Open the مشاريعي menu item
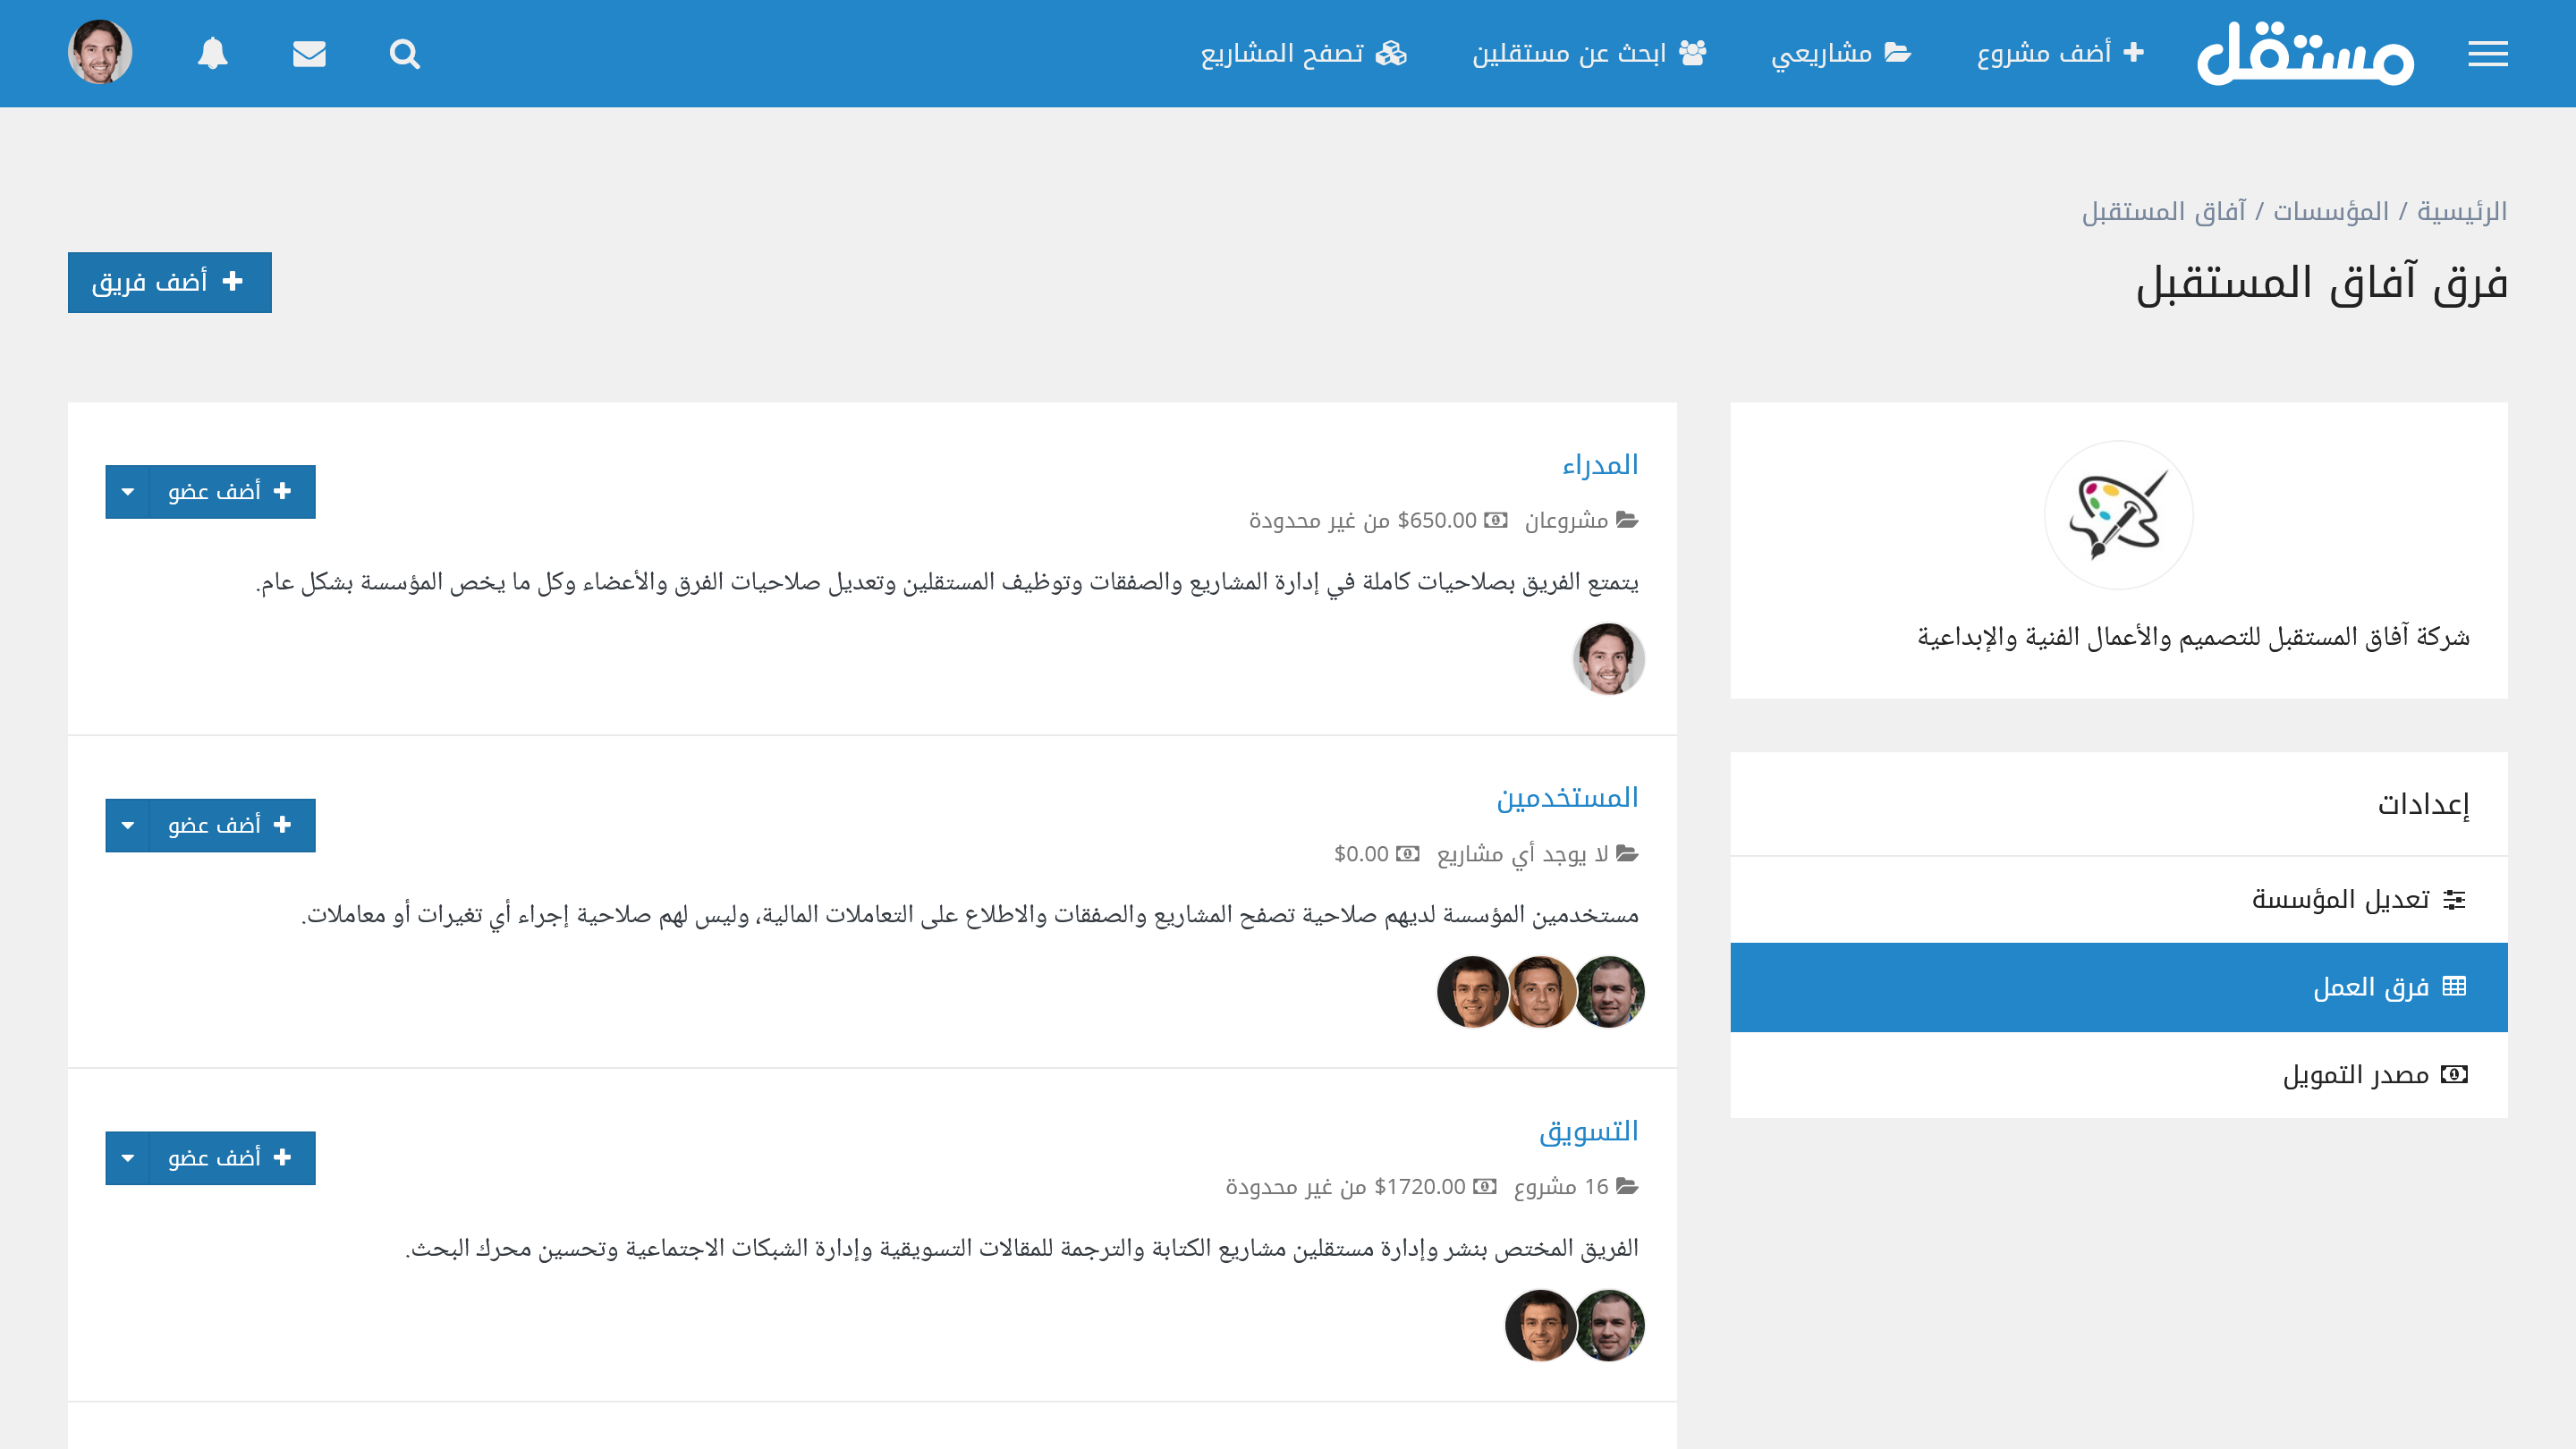The height and width of the screenshot is (1449, 2576). pyautogui.click(x=1841, y=53)
